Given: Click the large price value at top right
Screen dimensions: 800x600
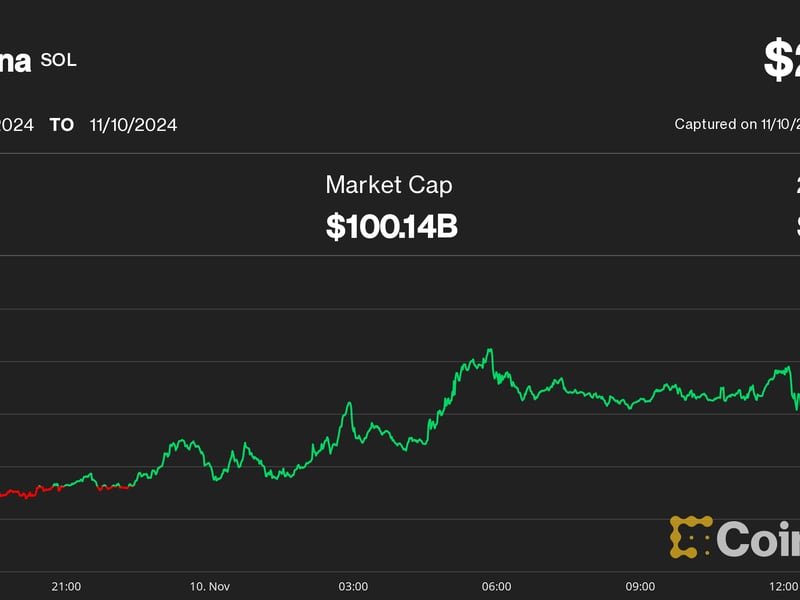Looking at the screenshot, I should click(x=782, y=60).
